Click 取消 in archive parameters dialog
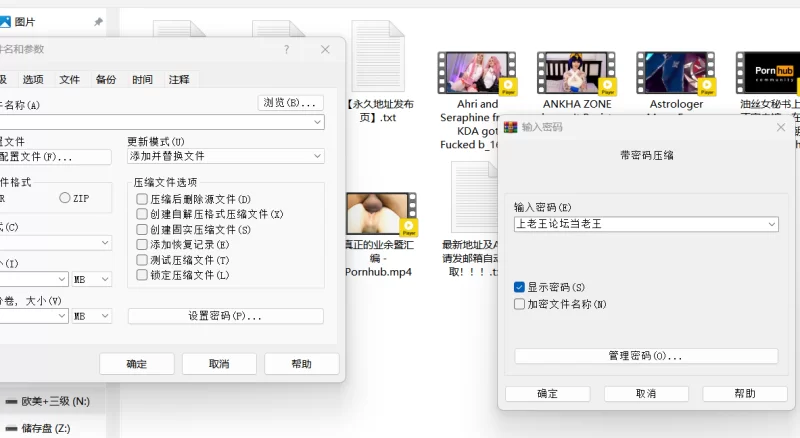This screenshot has width=800, height=438. click(x=219, y=364)
